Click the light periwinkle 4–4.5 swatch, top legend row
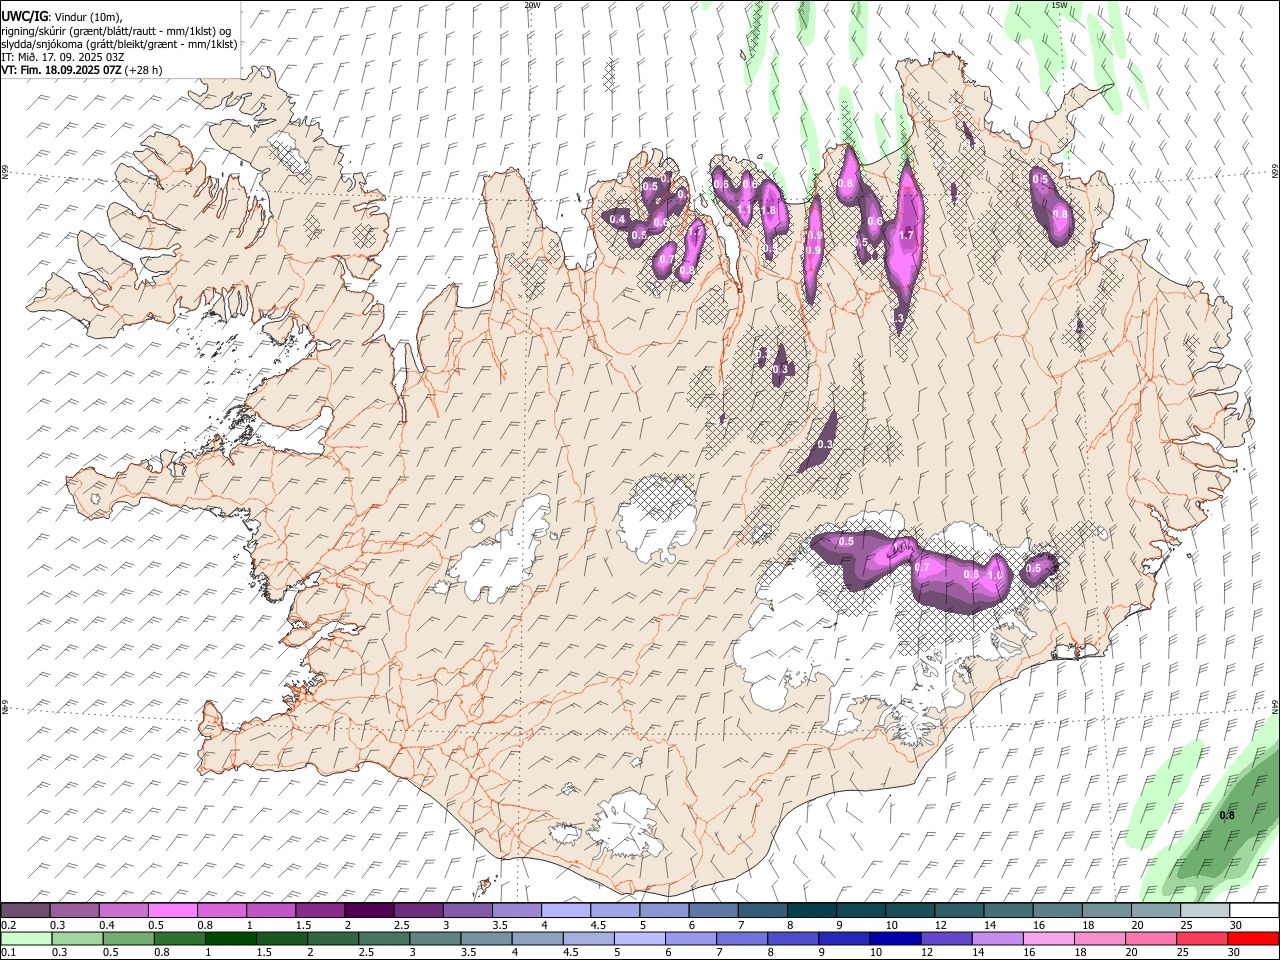Viewport: 1280px width, 960px height. coord(566,911)
